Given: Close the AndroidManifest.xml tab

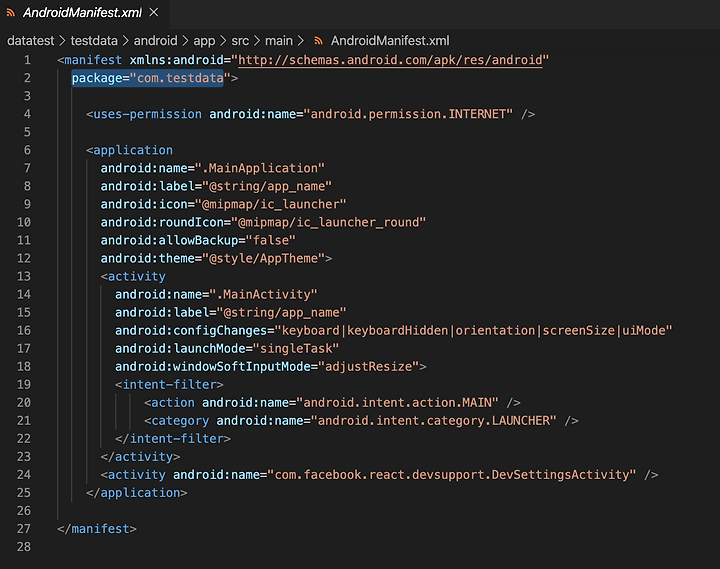Looking at the screenshot, I should point(154,12).
